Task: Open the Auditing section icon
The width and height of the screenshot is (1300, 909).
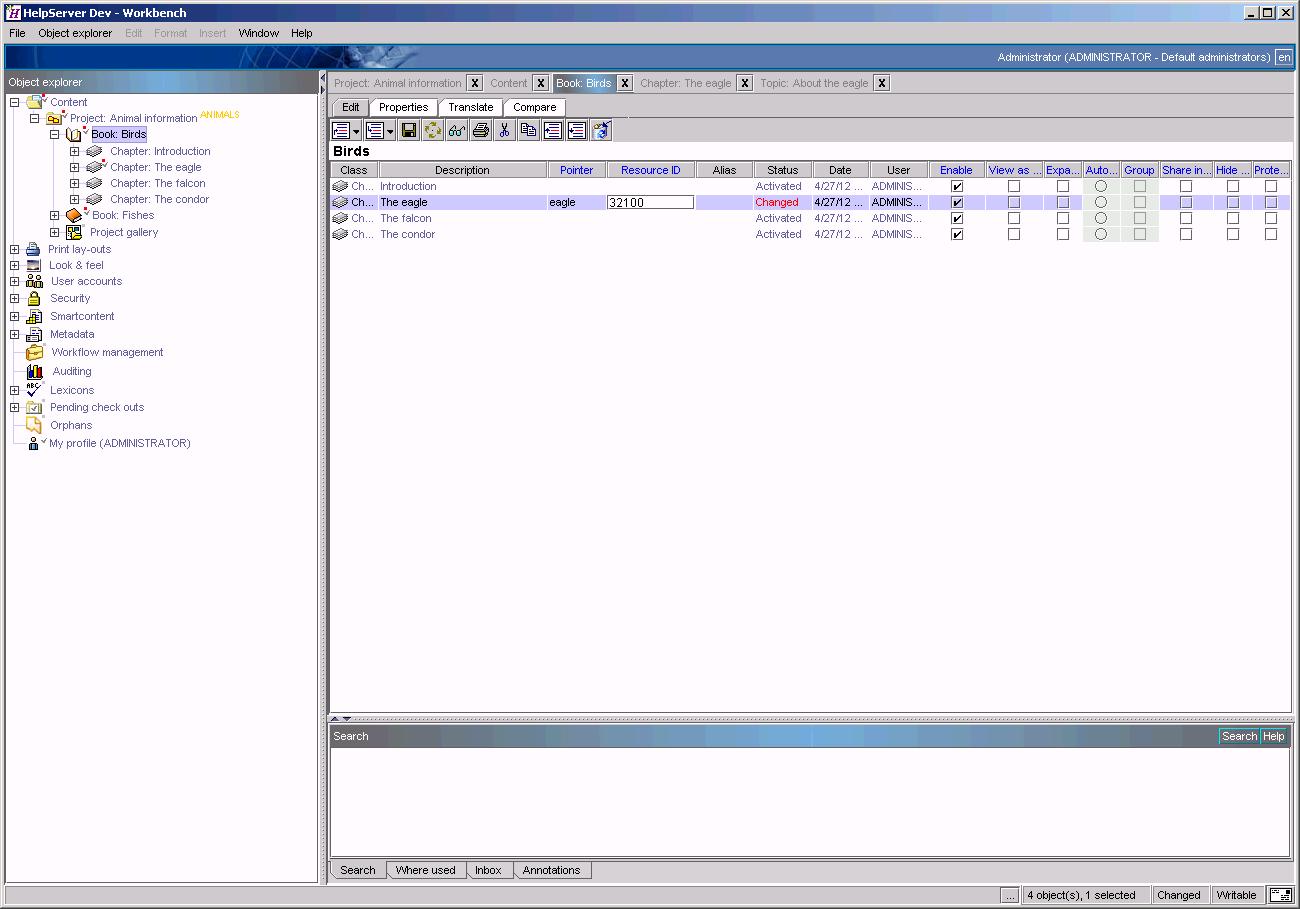Action: point(35,371)
